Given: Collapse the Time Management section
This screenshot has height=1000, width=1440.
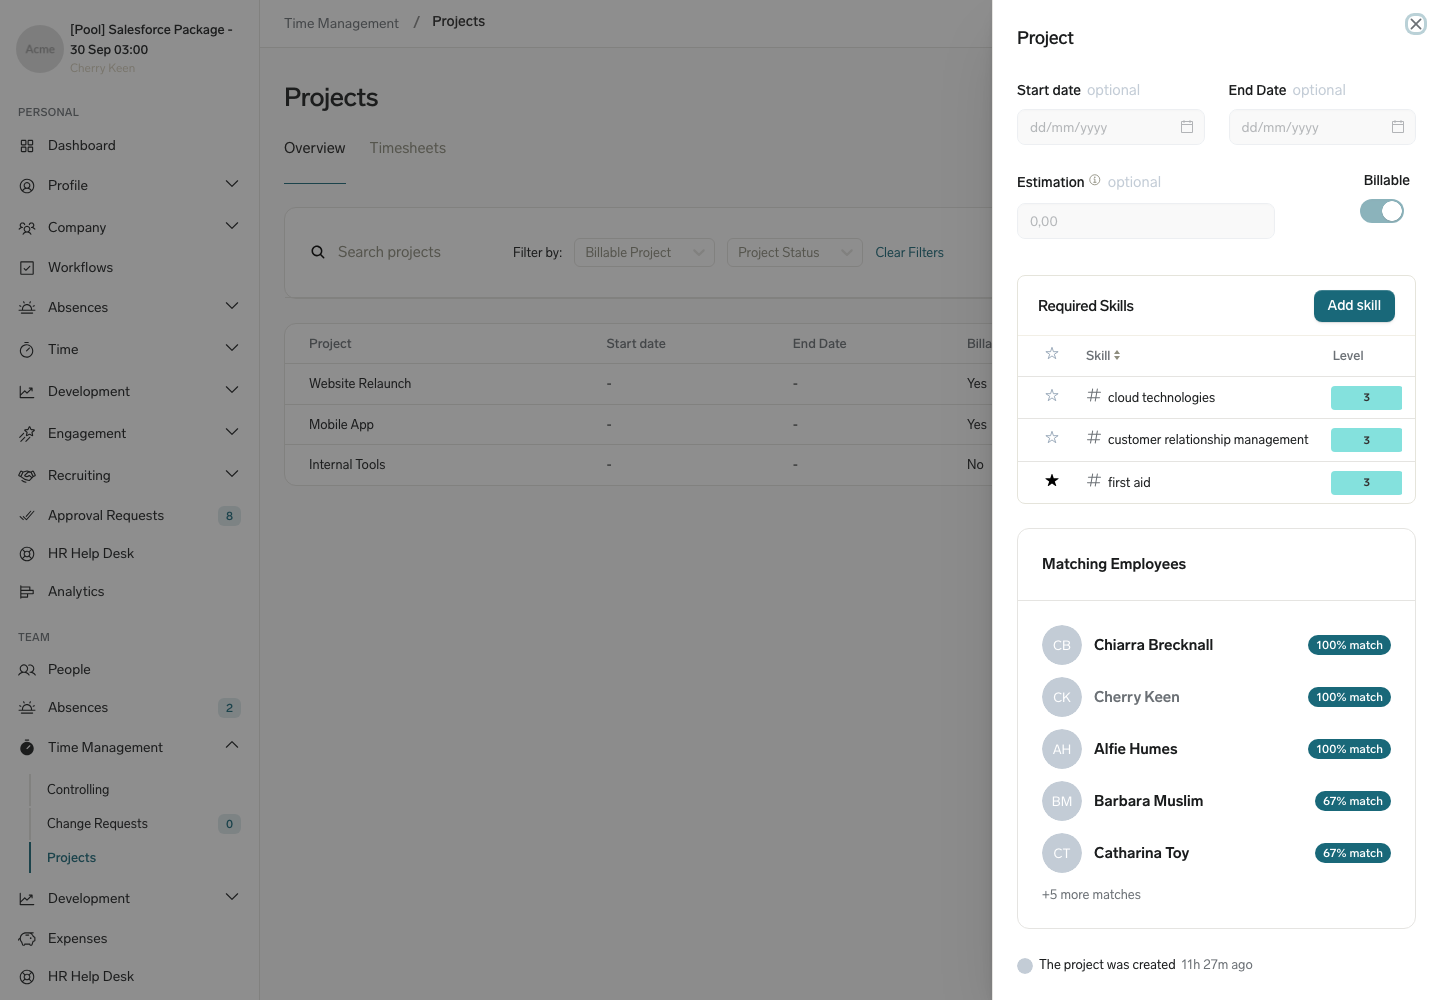Looking at the screenshot, I should tap(232, 745).
